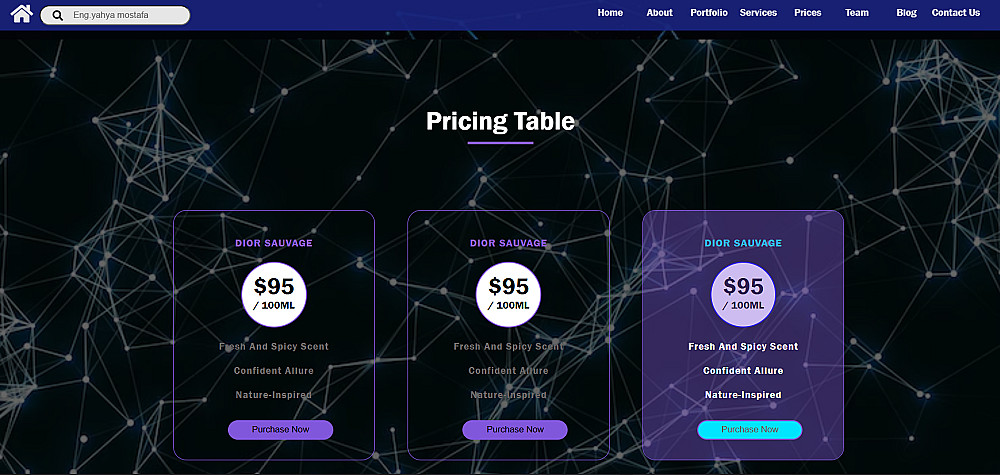The image size is (1000, 475).
Task: Open Portfolio in the navigation bar
Action: pos(709,13)
